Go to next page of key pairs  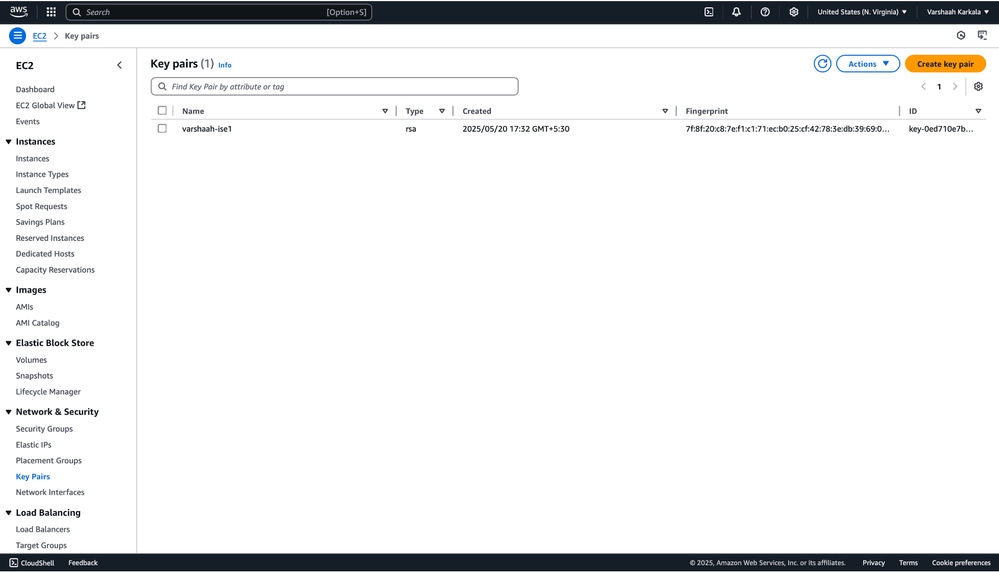[954, 87]
